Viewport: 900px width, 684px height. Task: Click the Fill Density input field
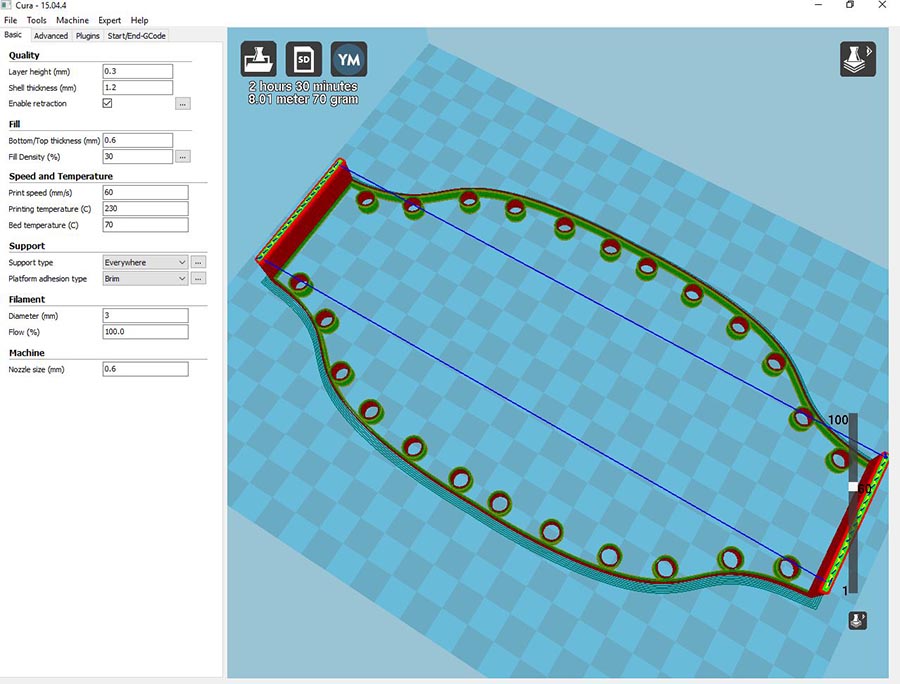(x=138, y=156)
